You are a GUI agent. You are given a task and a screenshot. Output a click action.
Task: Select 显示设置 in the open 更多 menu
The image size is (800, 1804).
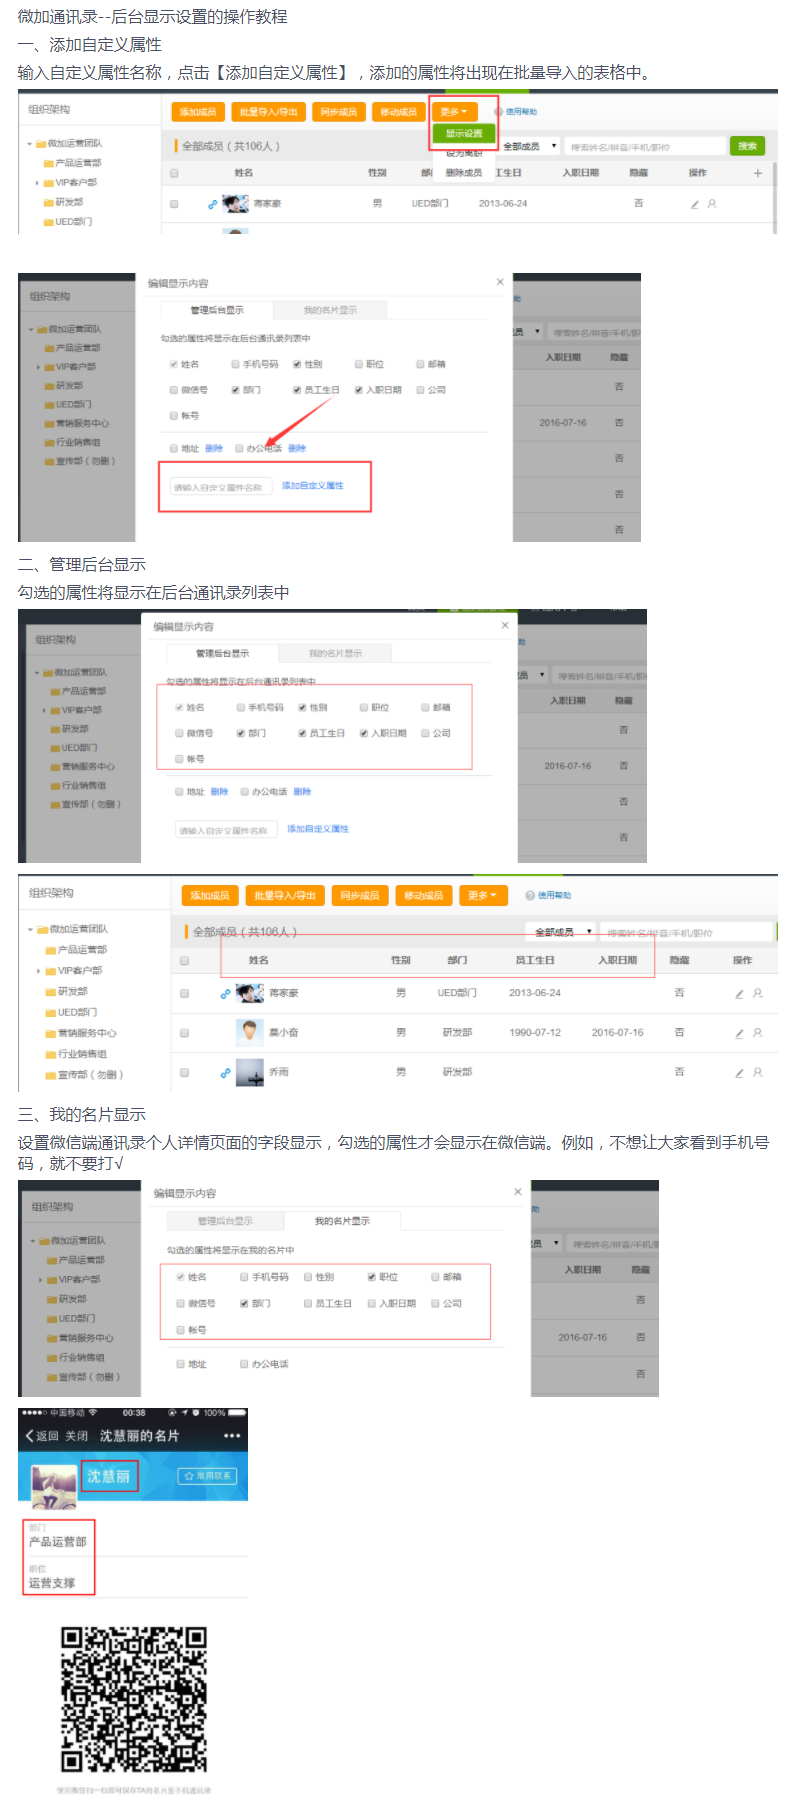click(x=464, y=133)
